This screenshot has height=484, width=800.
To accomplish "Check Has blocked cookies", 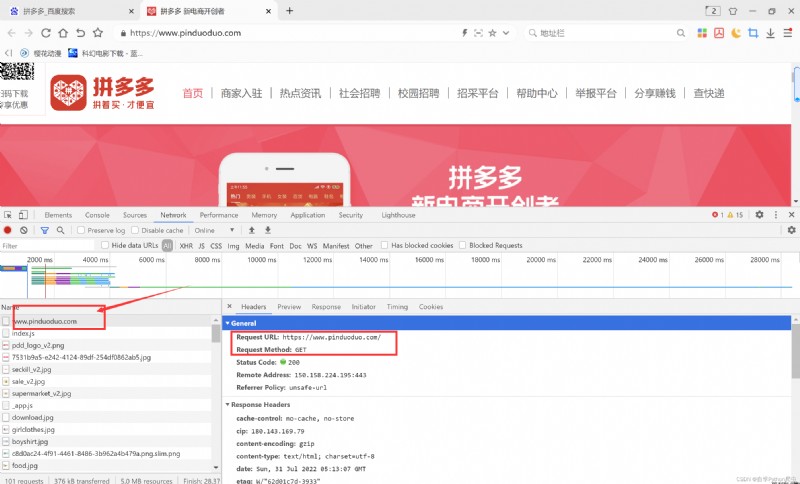I will 385,245.
